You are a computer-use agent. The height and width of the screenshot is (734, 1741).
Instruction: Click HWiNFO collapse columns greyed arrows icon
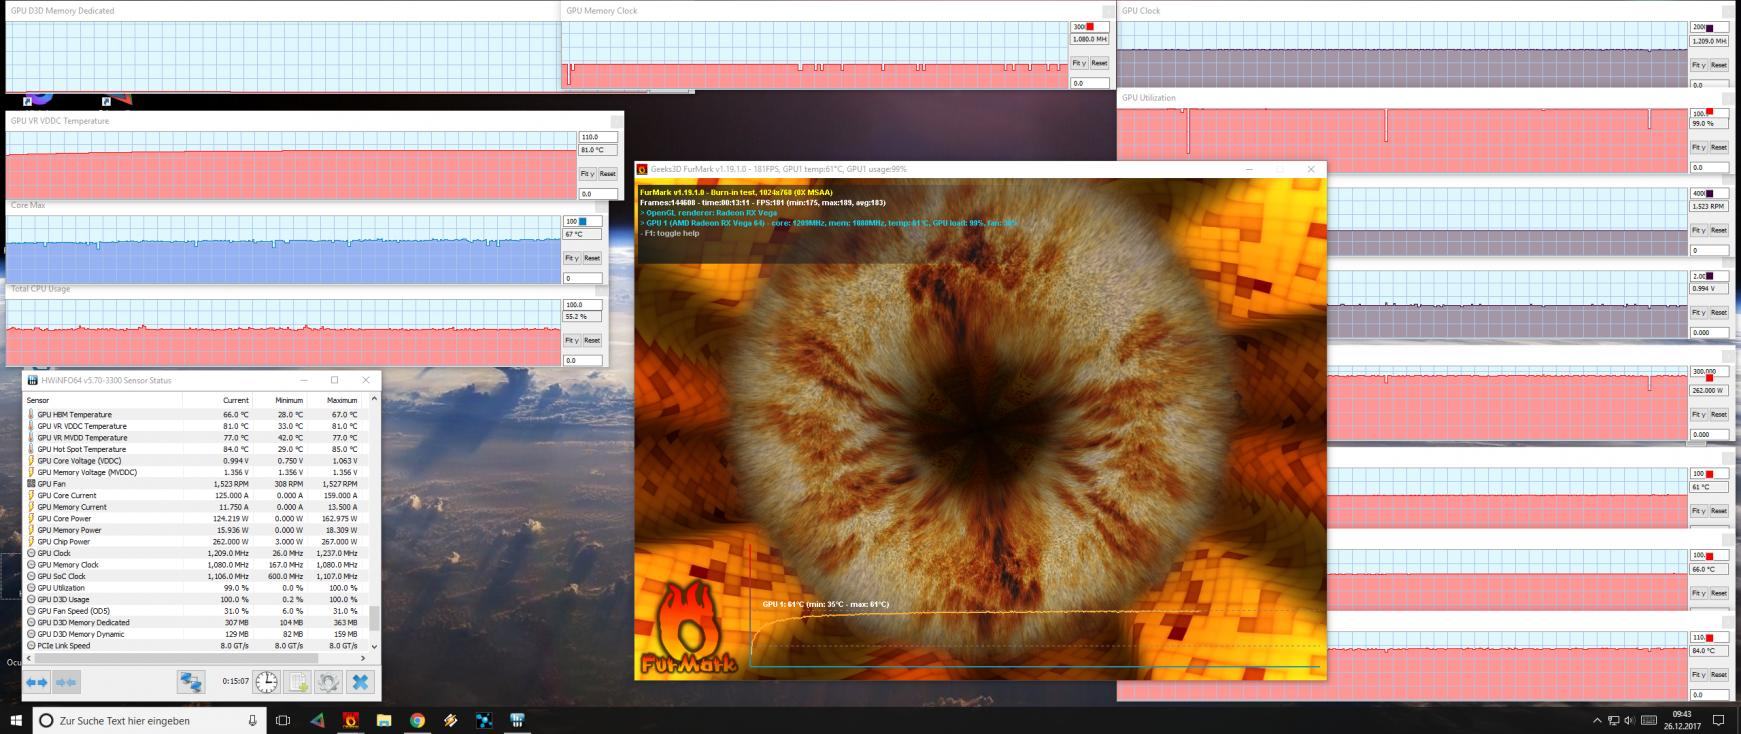coord(67,682)
